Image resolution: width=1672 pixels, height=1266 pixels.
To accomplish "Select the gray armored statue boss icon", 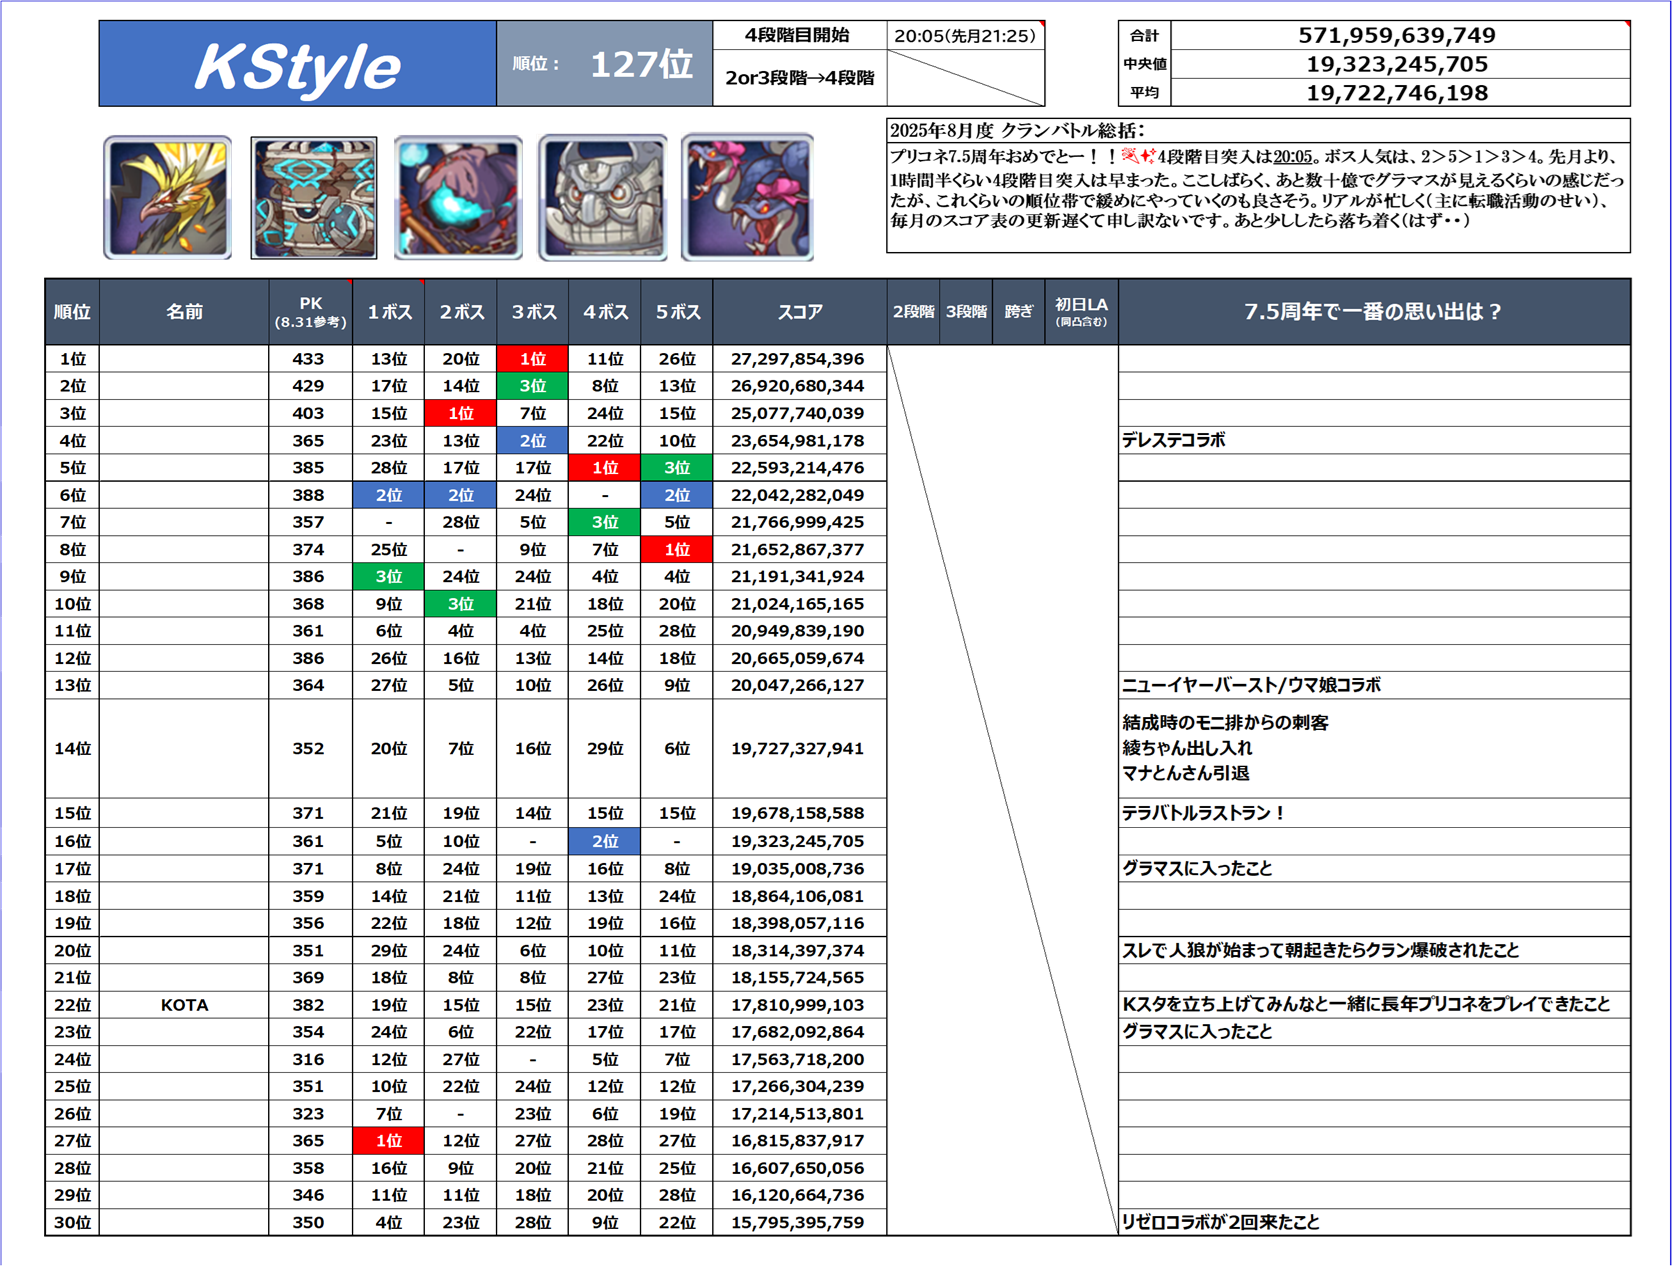I will click(x=603, y=198).
